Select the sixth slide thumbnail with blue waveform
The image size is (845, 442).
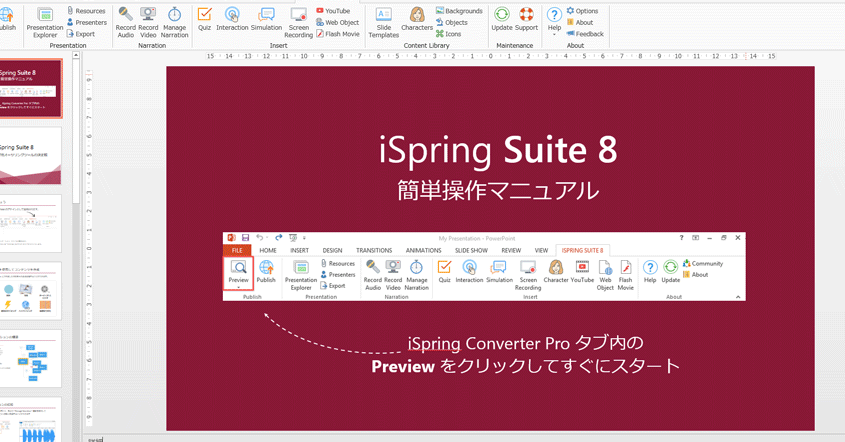pos(31,420)
